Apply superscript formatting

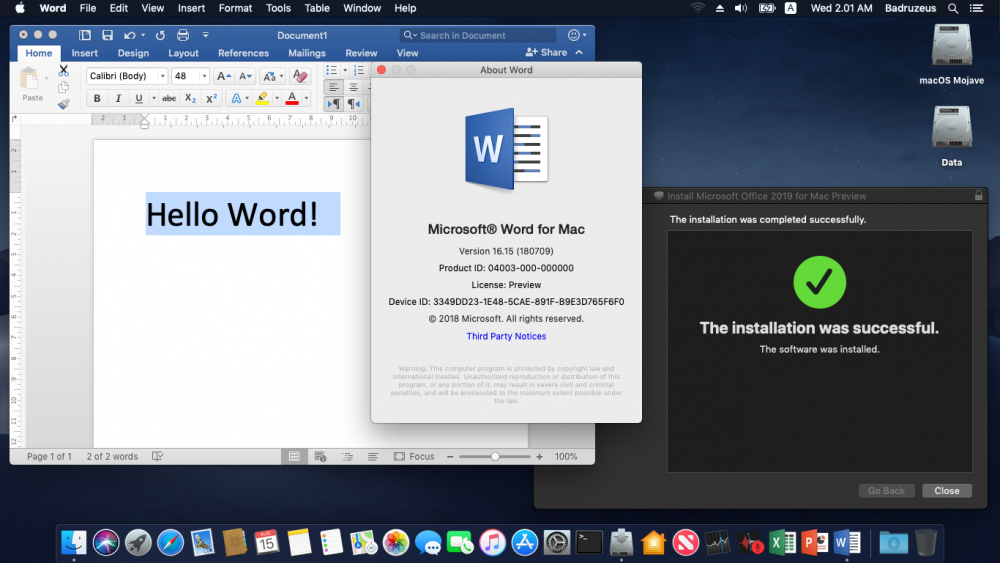pos(211,98)
